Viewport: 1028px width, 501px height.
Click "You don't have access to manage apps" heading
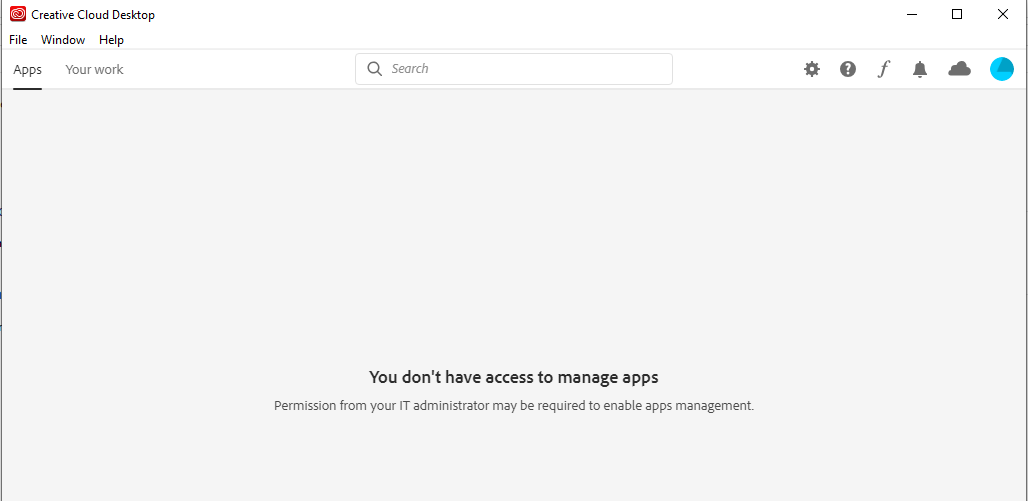(x=514, y=377)
